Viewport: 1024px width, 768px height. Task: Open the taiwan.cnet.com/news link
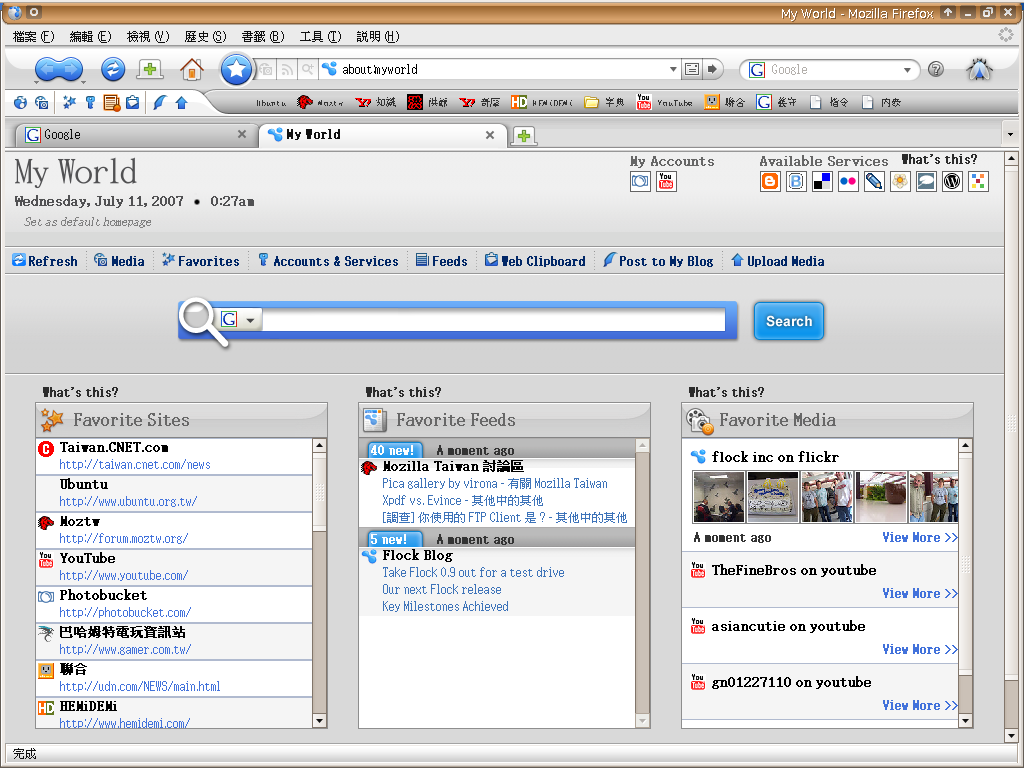[x=135, y=465]
